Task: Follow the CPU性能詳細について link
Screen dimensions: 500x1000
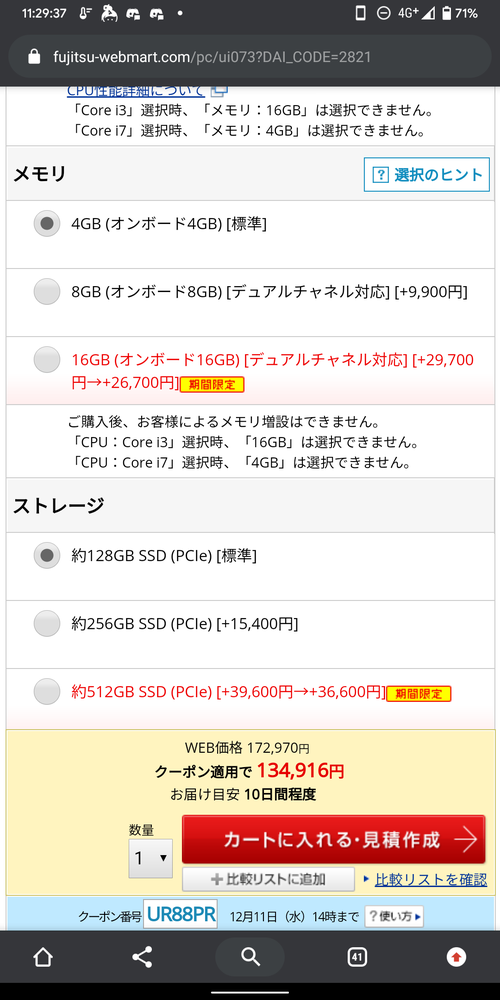Action: [x=136, y=91]
